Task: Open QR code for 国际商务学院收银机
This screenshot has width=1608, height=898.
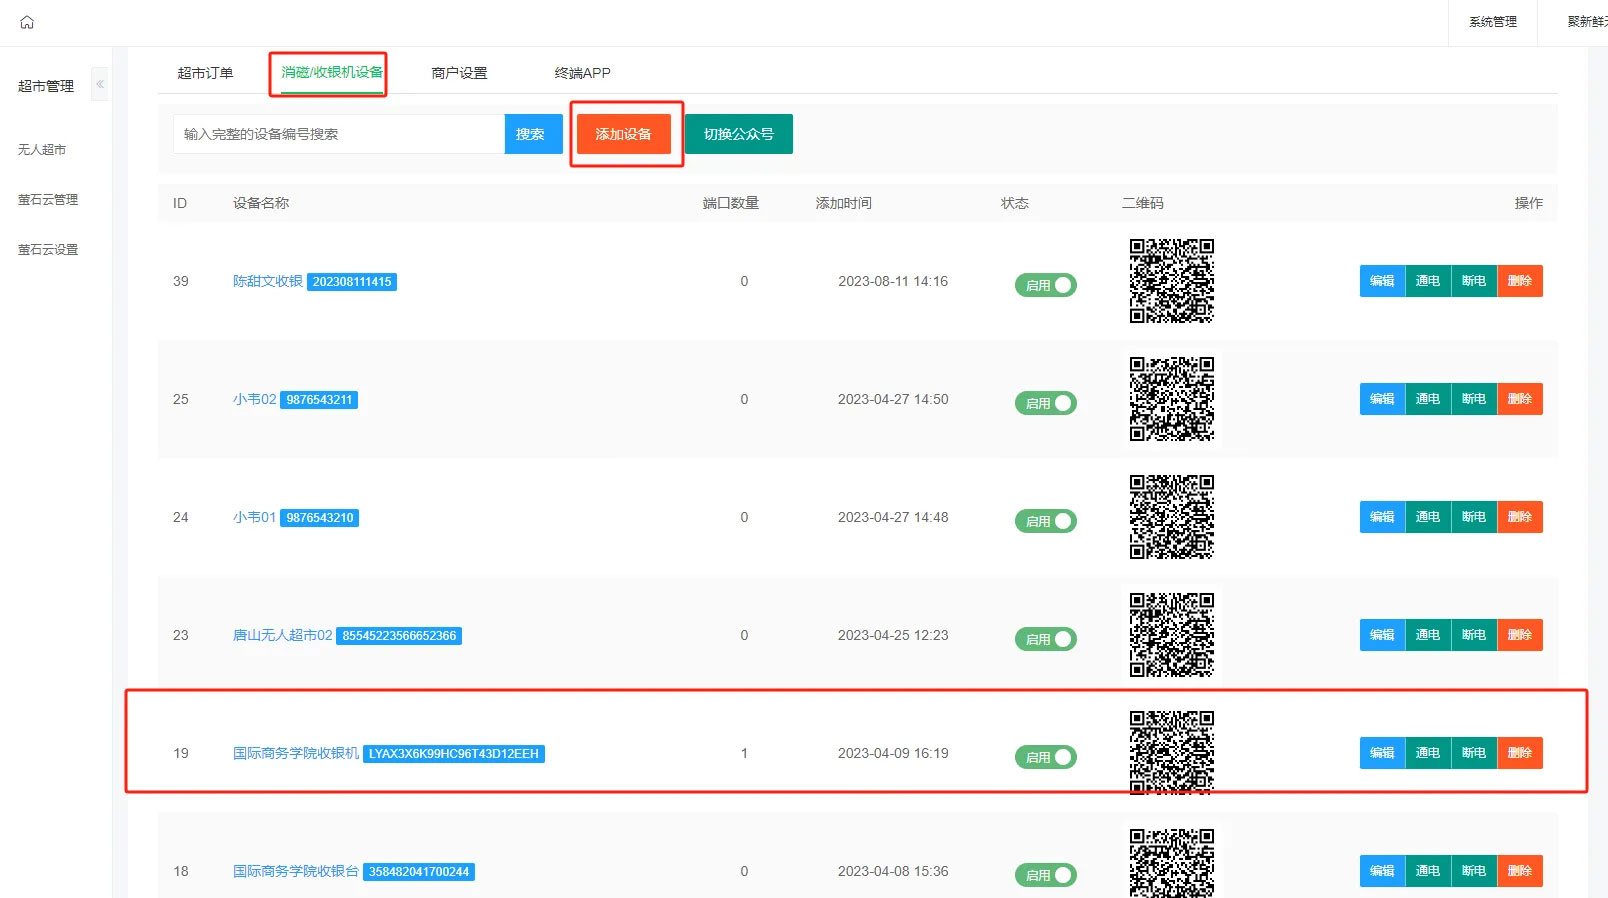Action: tap(1172, 753)
